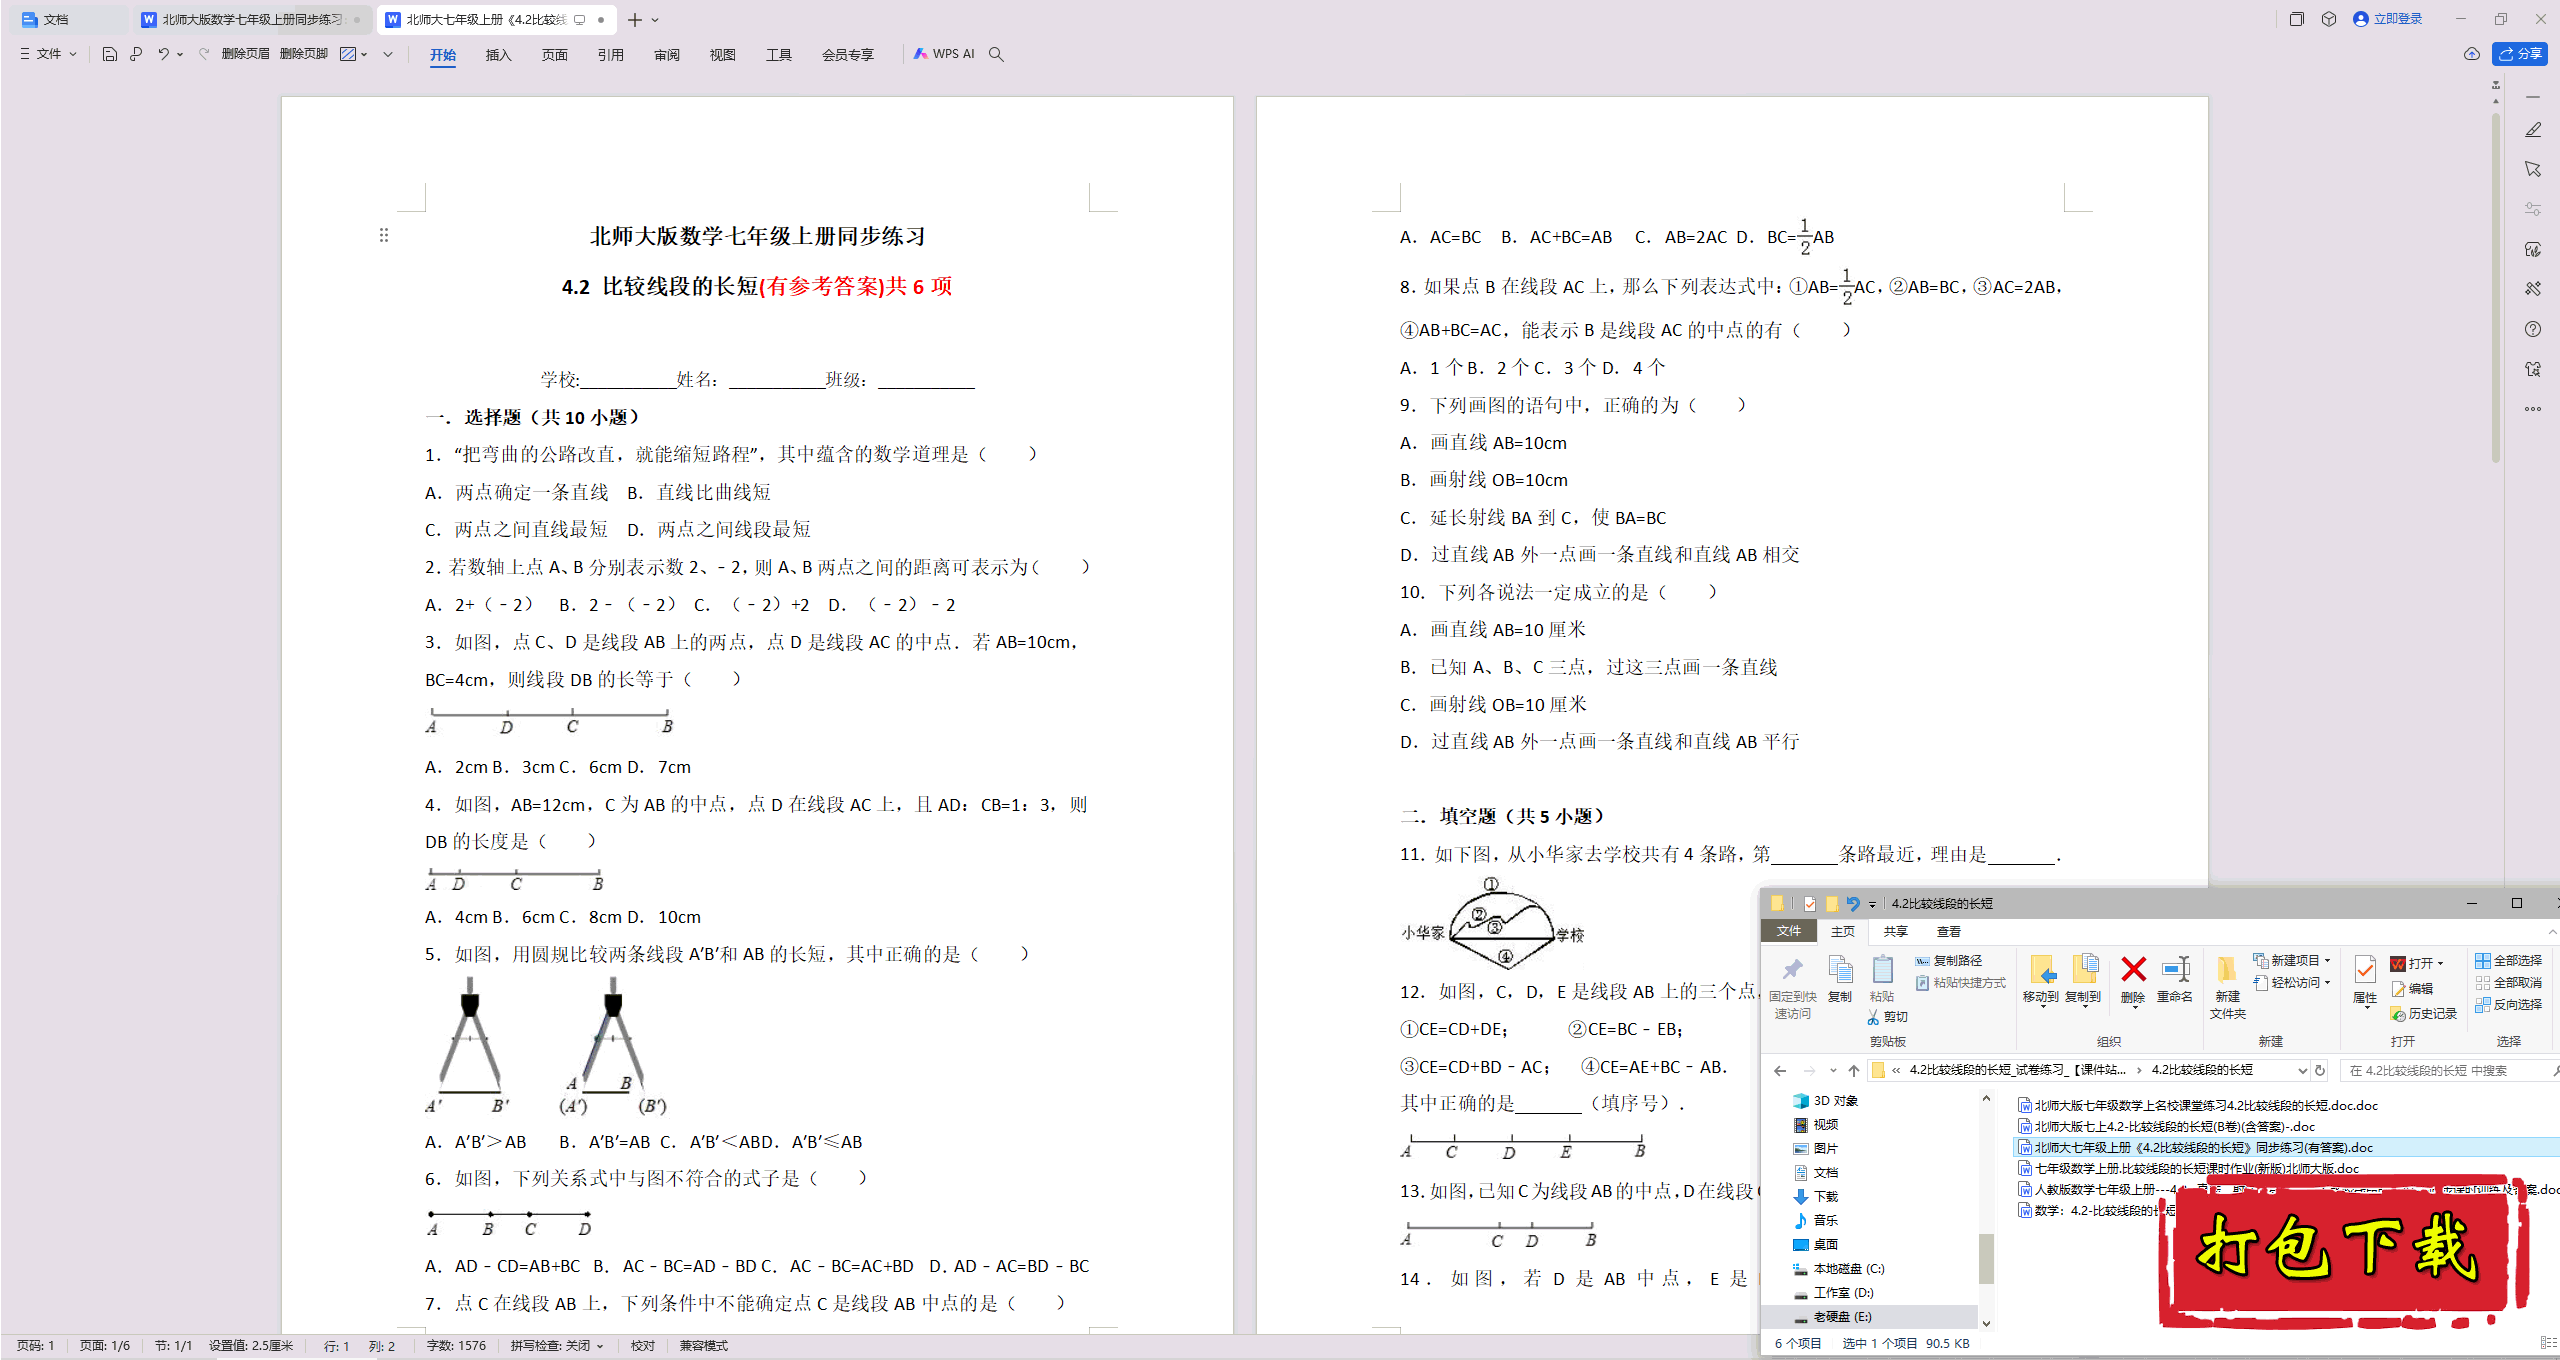Screen dimensions: 2560x1360
Task: Switch to the 引用 ribbon tab
Action: coord(610,55)
